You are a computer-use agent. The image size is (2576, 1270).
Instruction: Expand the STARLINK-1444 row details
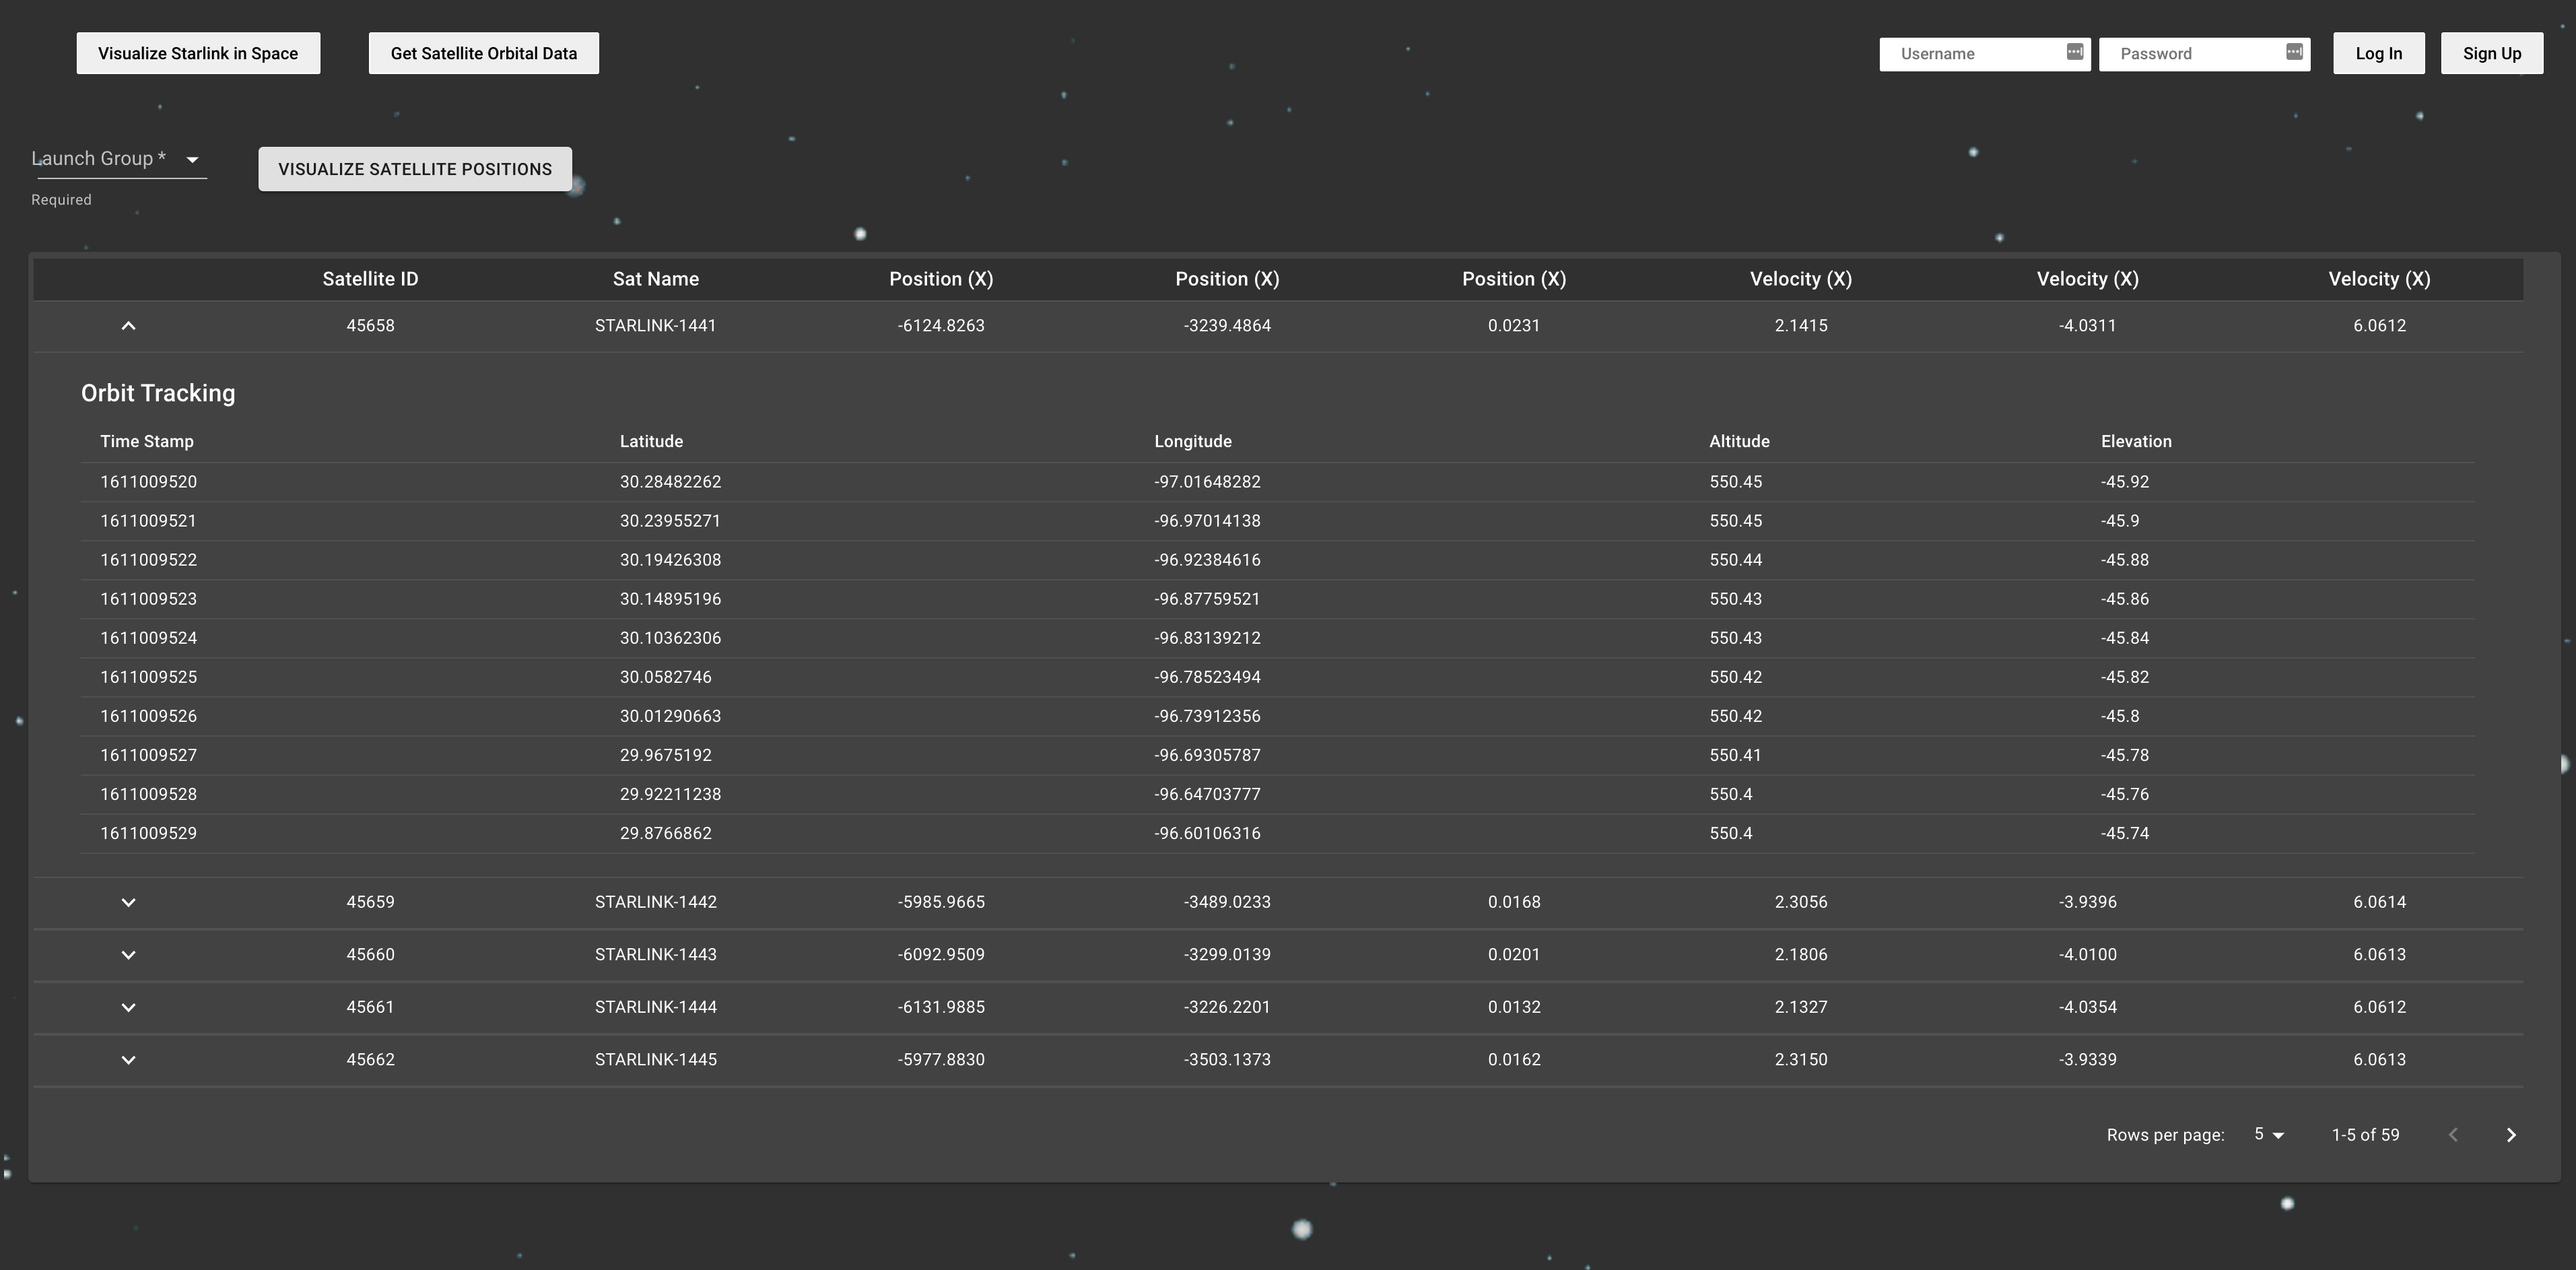(128, 1007)
